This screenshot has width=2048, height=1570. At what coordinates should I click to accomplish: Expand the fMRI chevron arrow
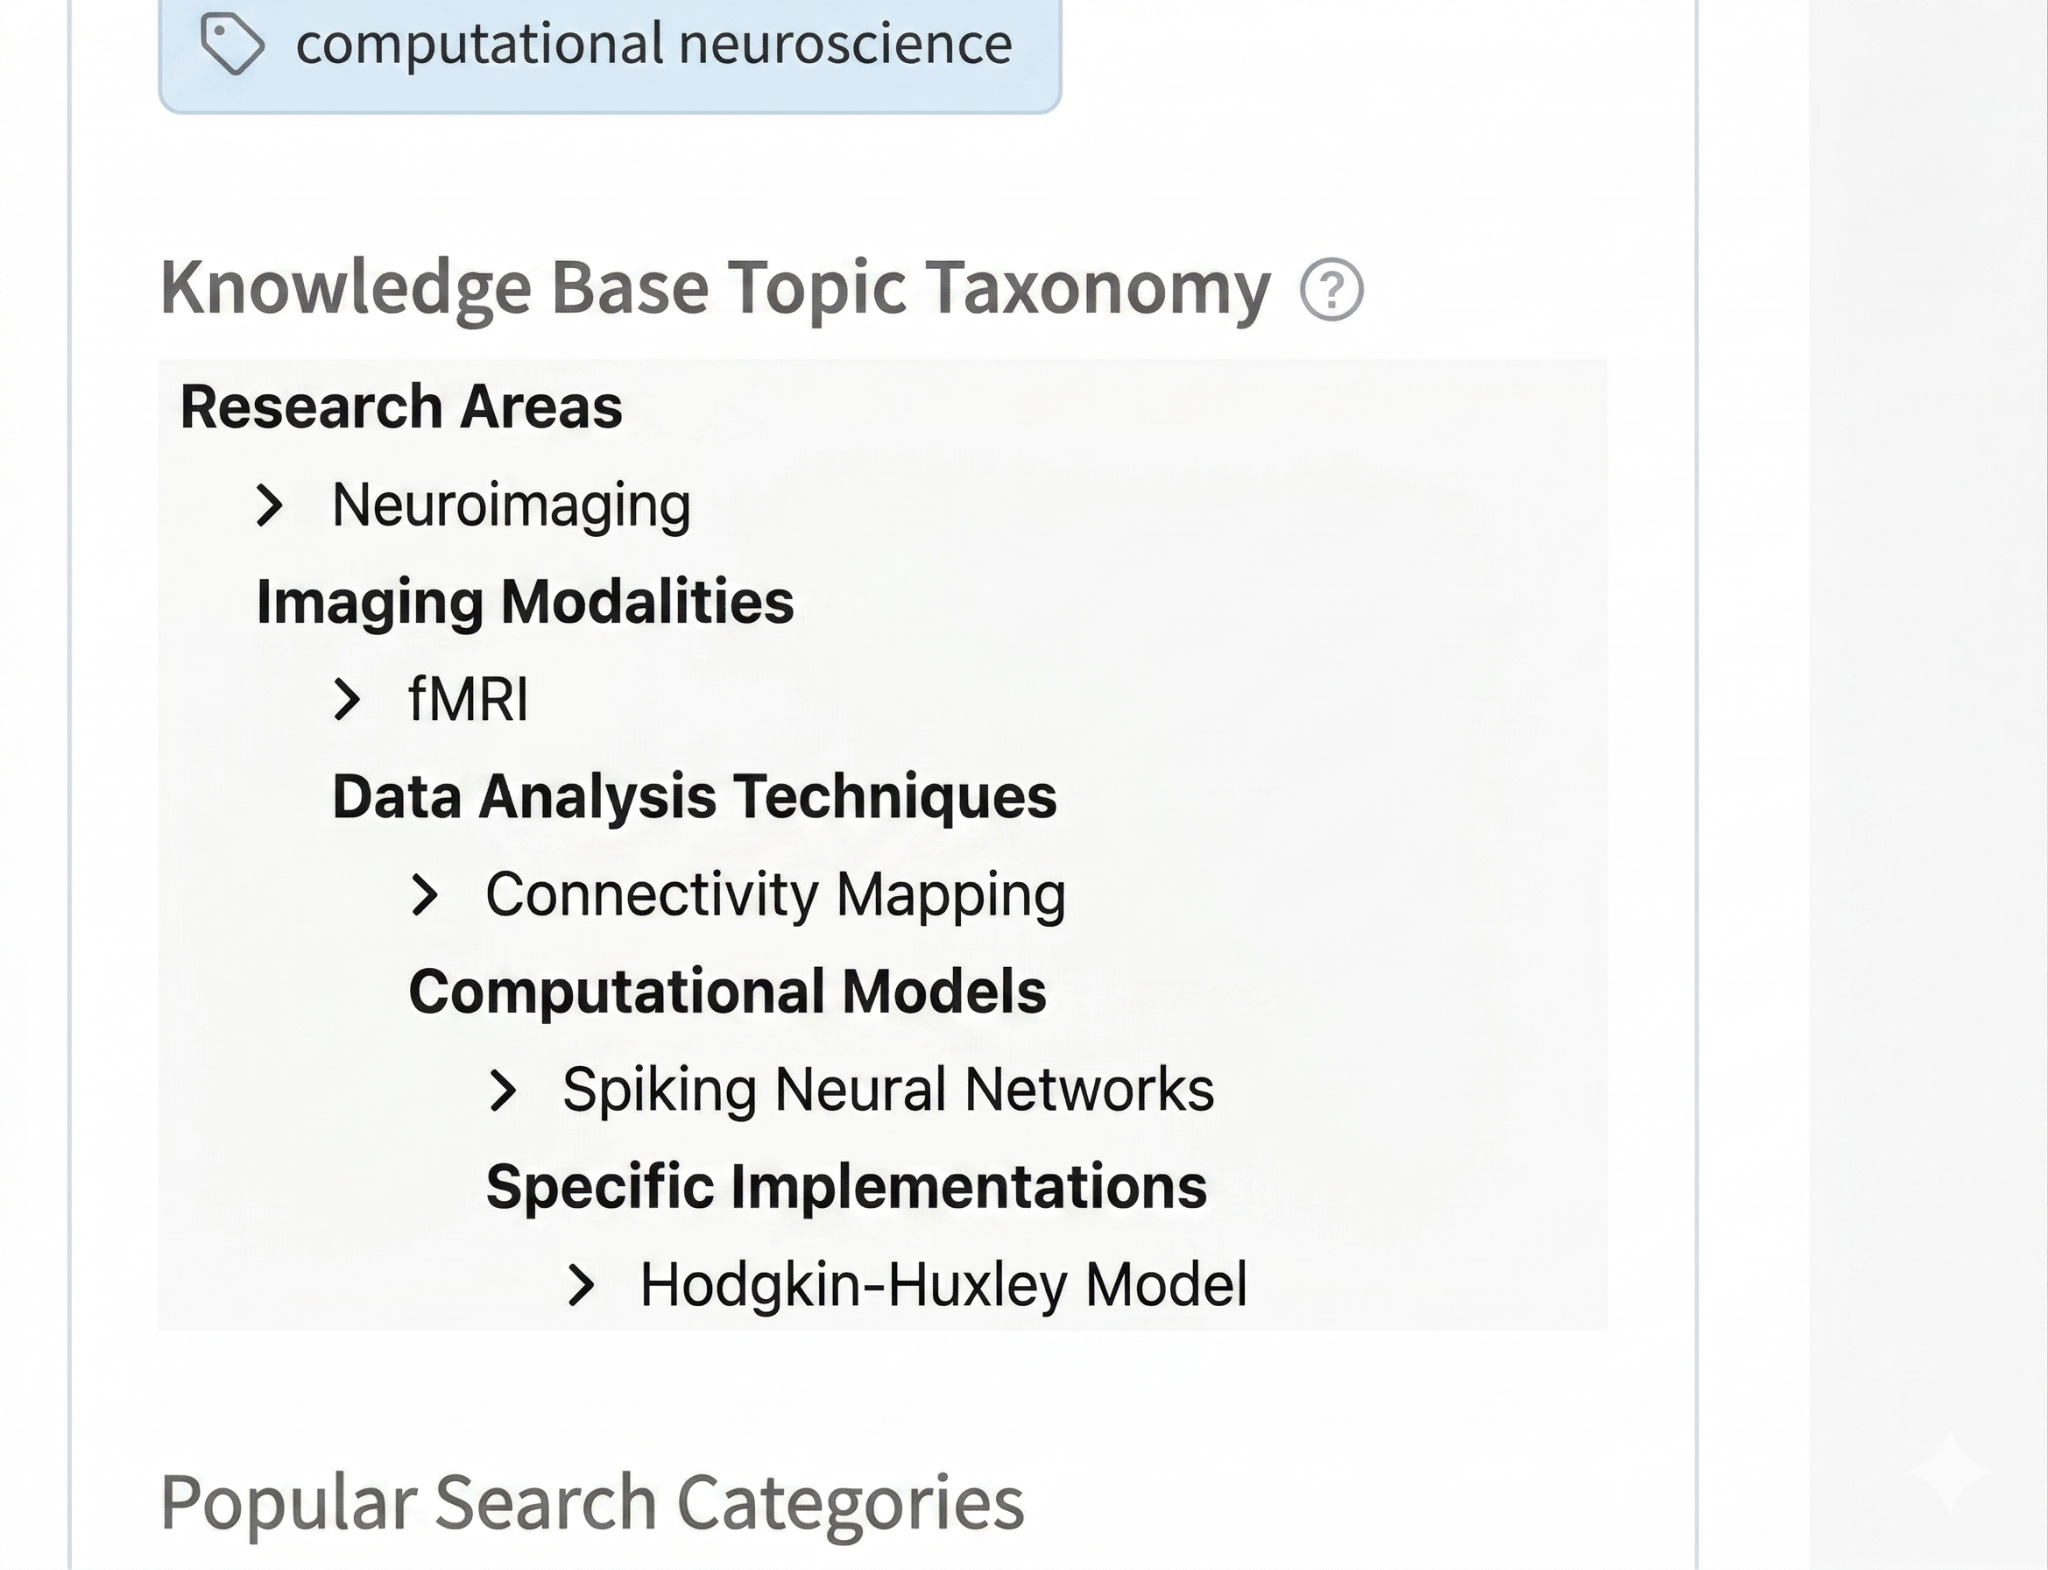[x=346, y=700]
